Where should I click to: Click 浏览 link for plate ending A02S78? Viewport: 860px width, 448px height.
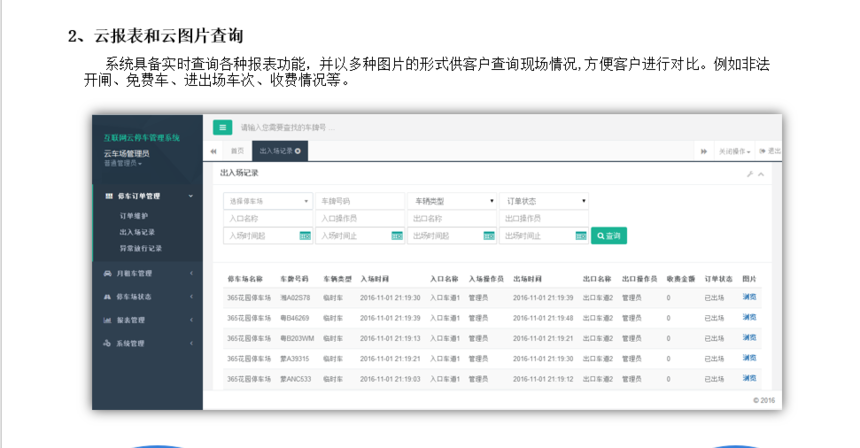(749, 297)
